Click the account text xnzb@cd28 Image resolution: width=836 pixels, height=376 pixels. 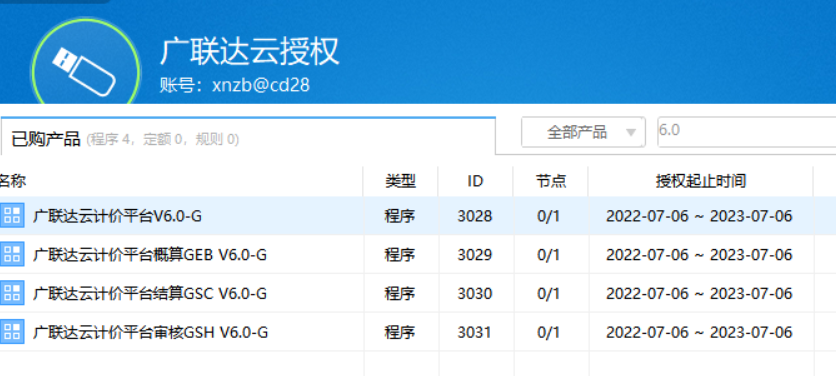[x=261, y=85]
